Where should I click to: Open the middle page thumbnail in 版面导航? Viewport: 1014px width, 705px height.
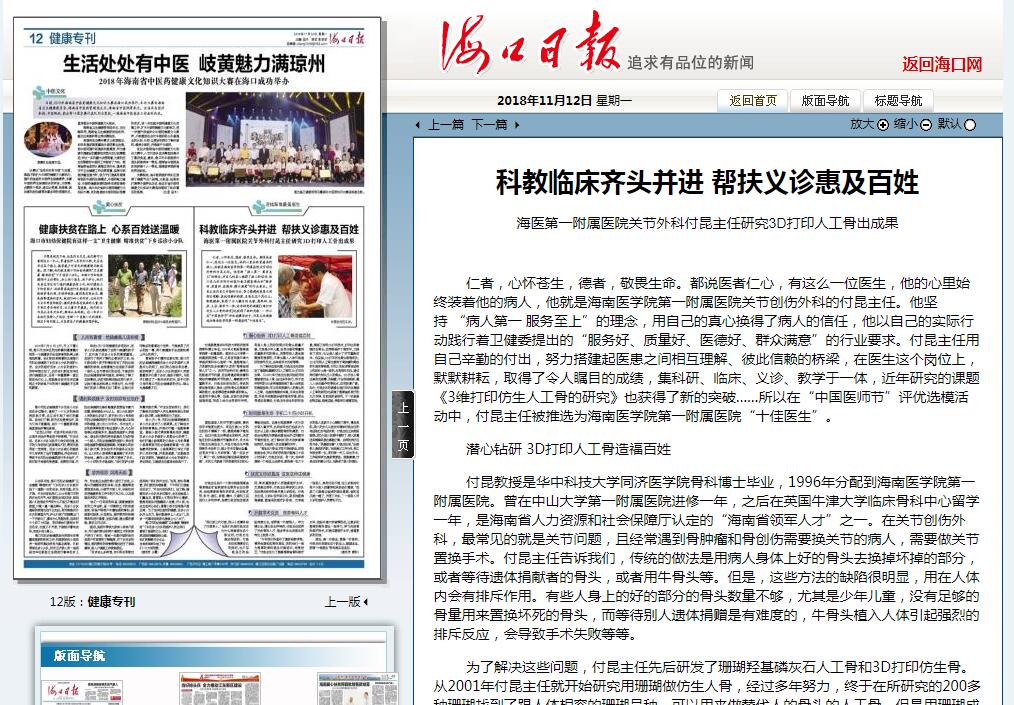coord(220,689)
